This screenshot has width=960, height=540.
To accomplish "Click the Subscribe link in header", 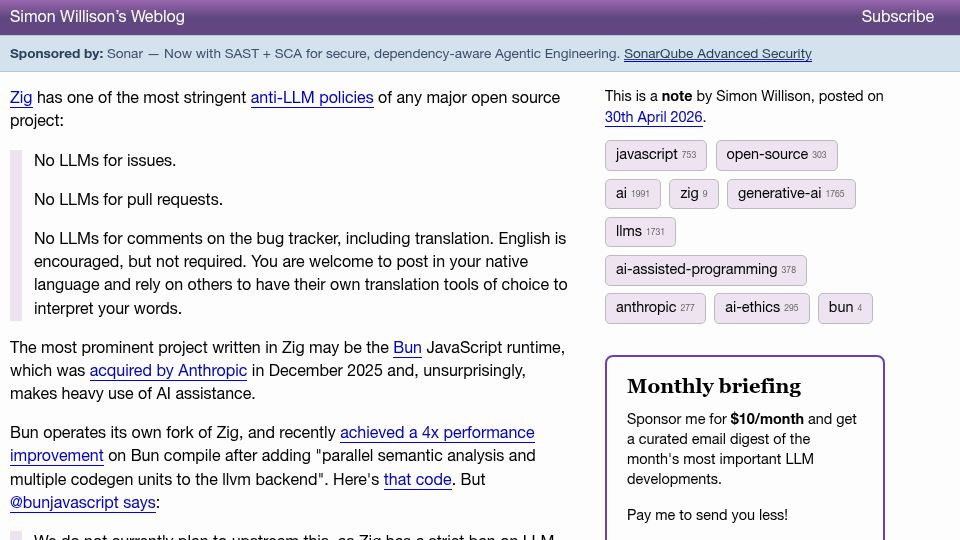I will point(898,17).
